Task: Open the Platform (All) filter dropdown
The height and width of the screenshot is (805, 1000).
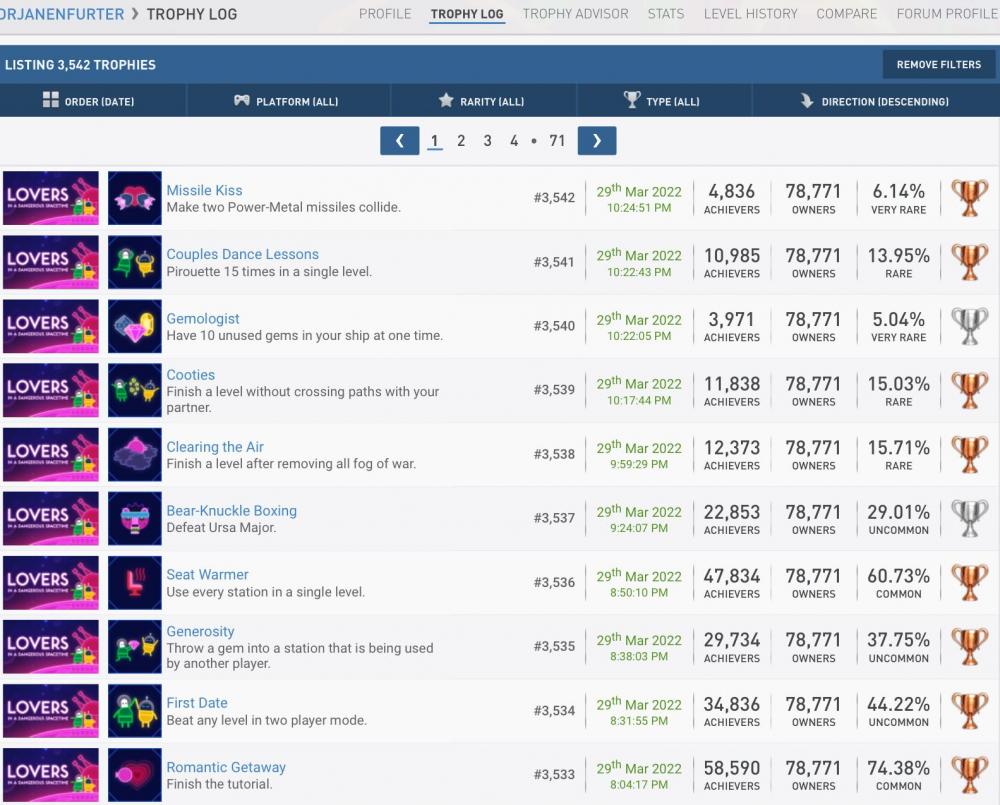Action: [x=286, y=101]
